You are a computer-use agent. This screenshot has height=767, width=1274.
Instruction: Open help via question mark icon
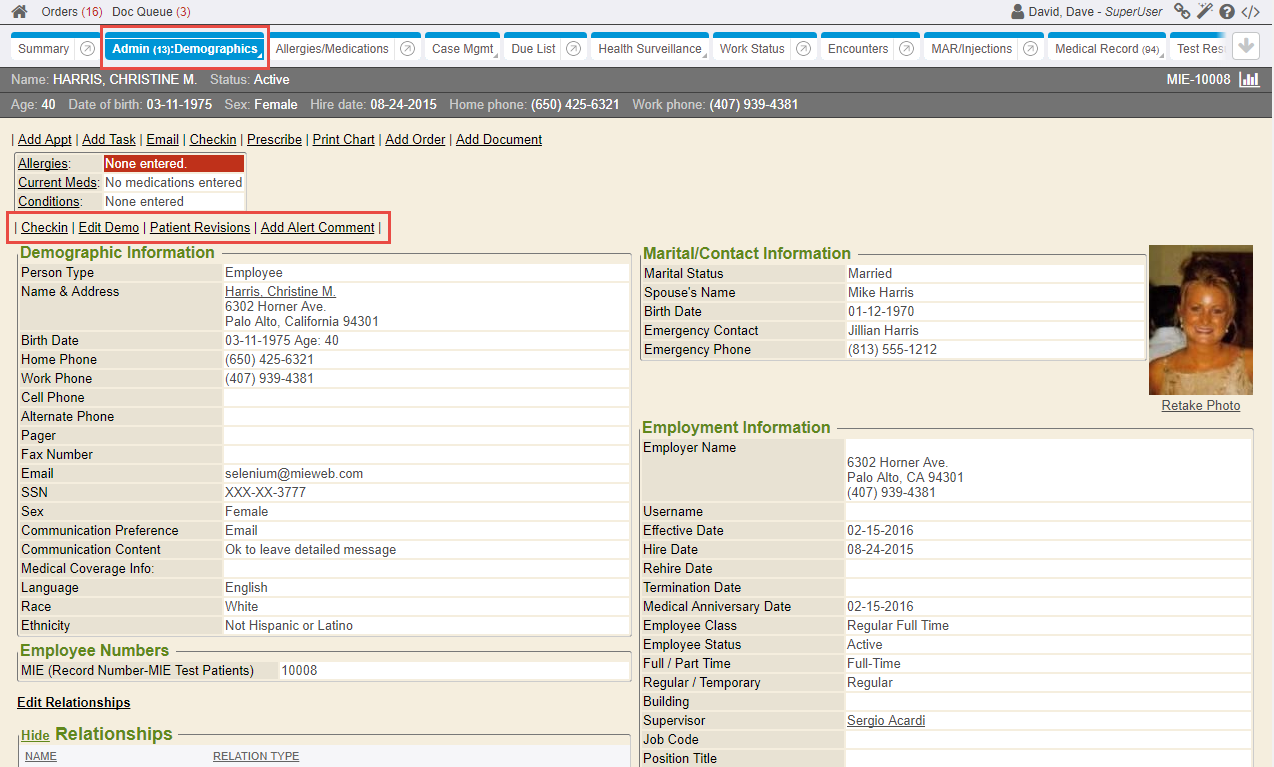tap(1227, 12)
